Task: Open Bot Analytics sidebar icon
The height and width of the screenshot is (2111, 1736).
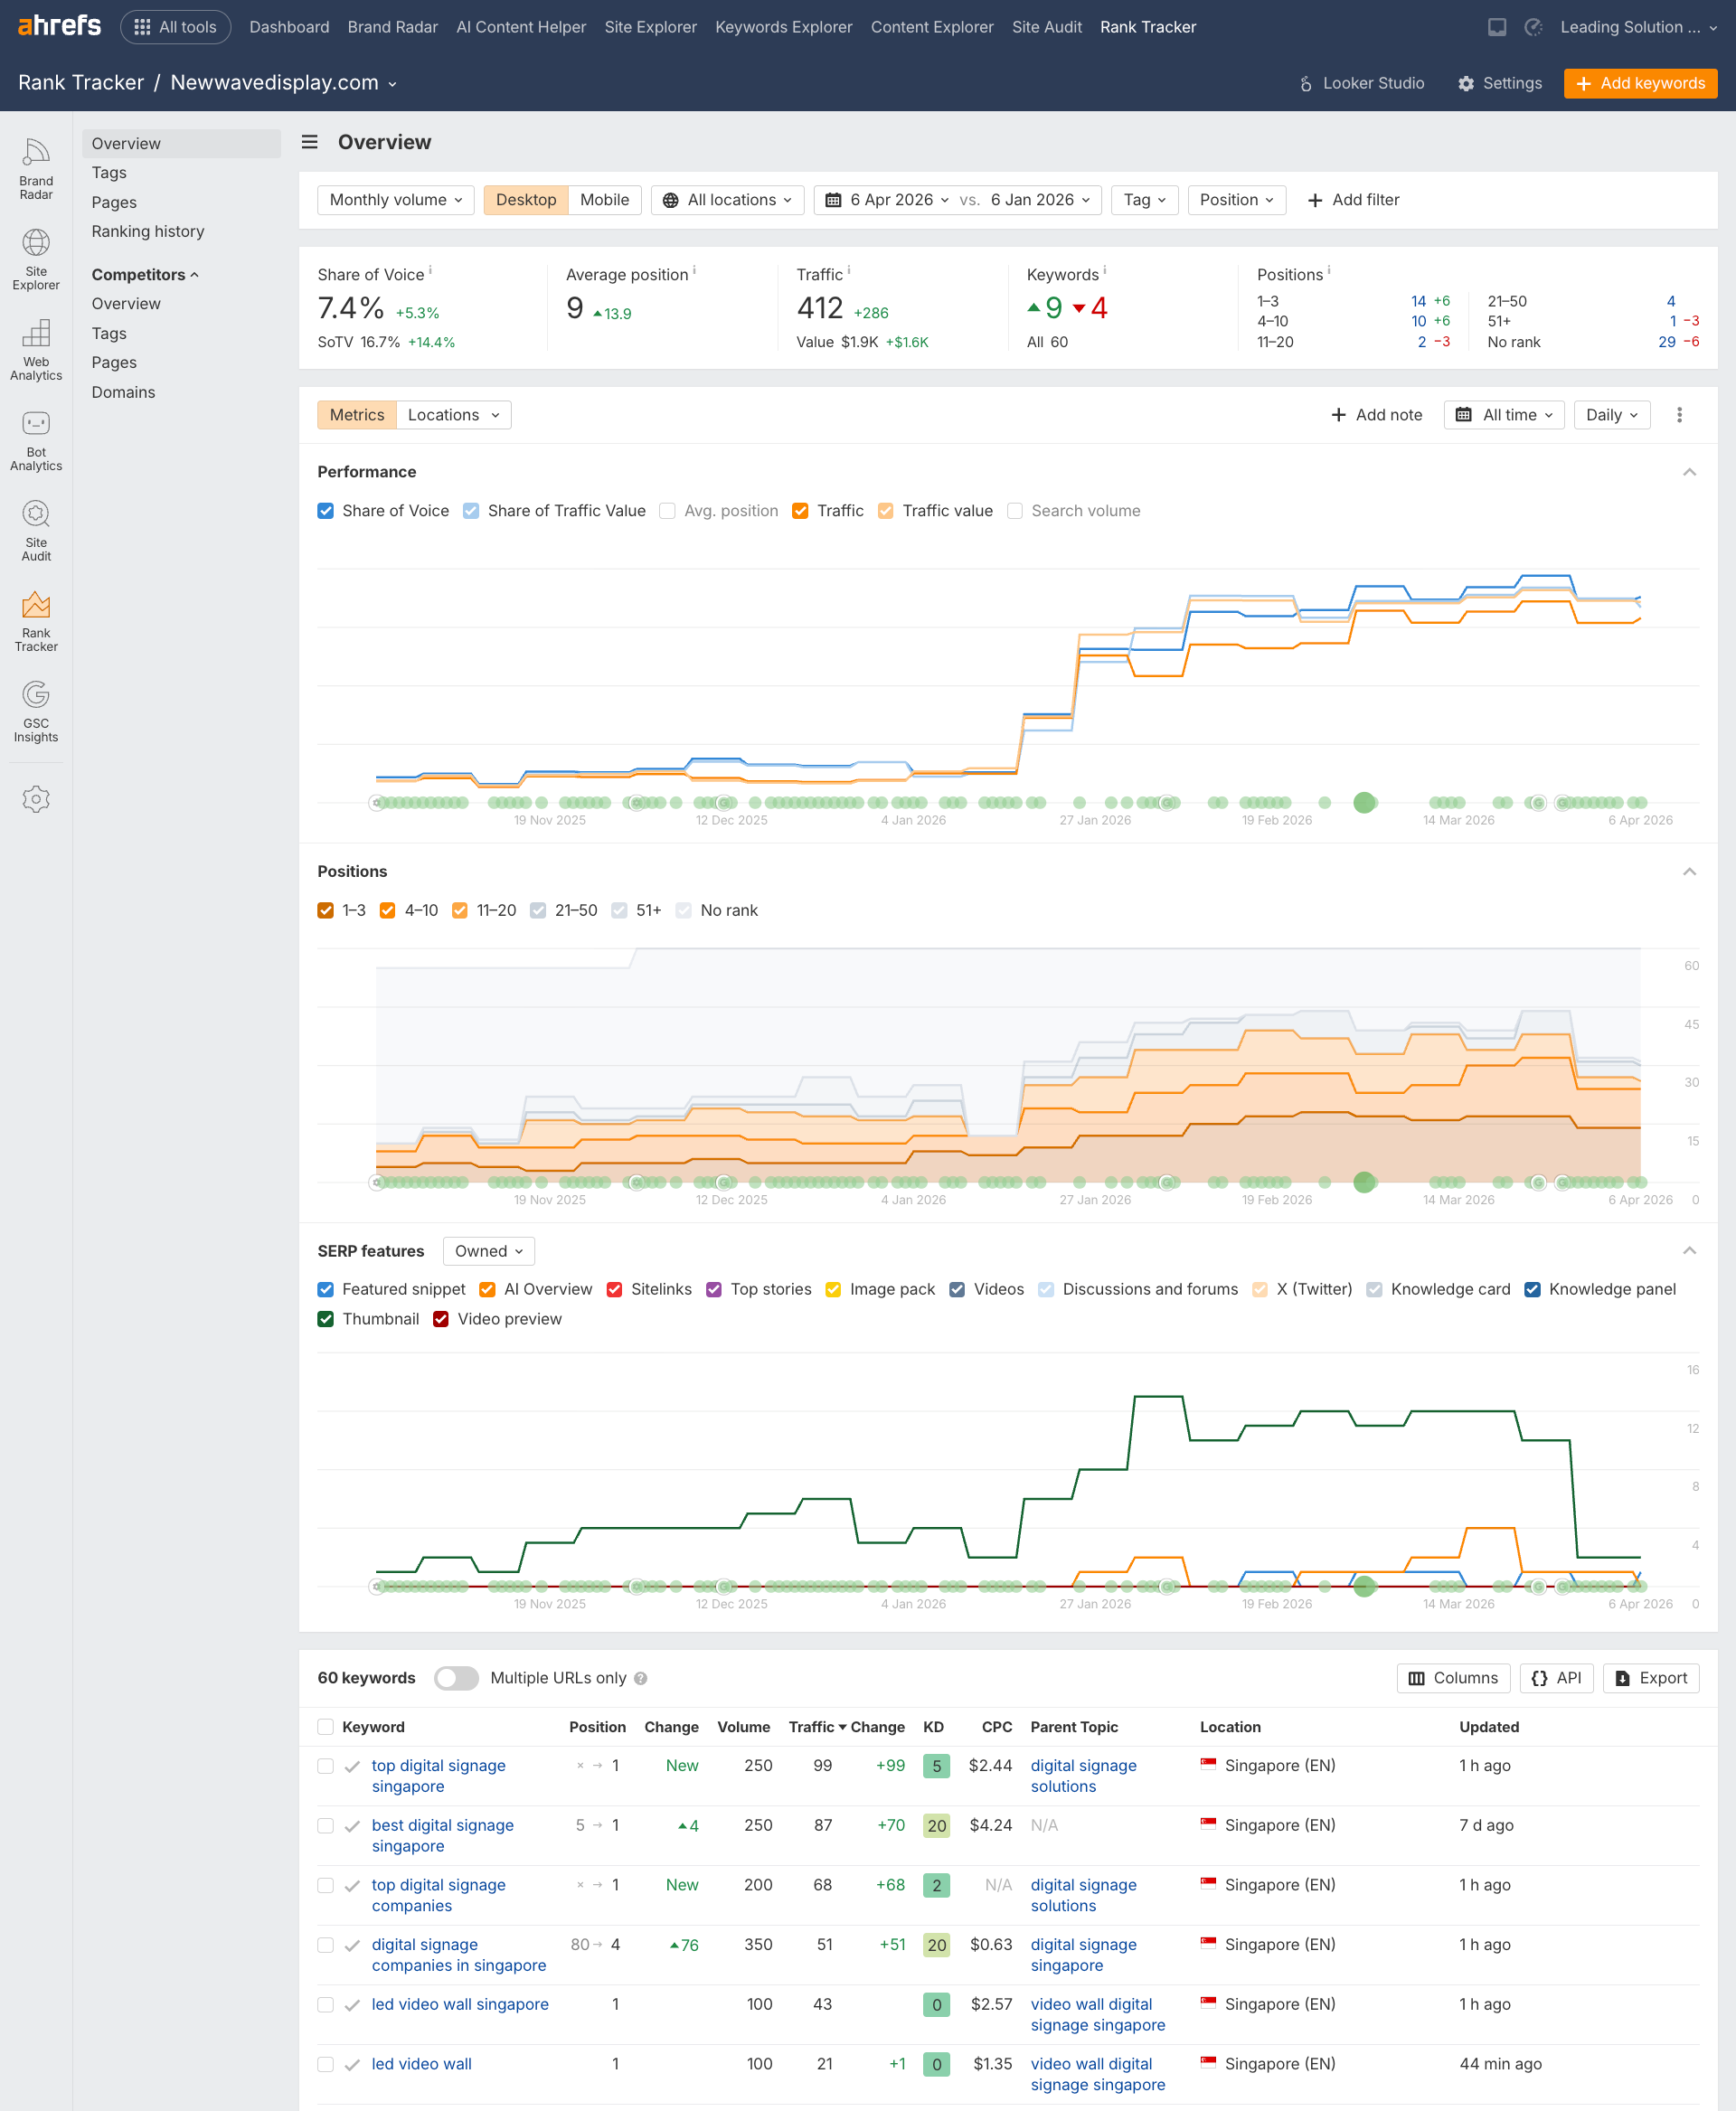Action: pyautogui.click(x=36, y=440)
